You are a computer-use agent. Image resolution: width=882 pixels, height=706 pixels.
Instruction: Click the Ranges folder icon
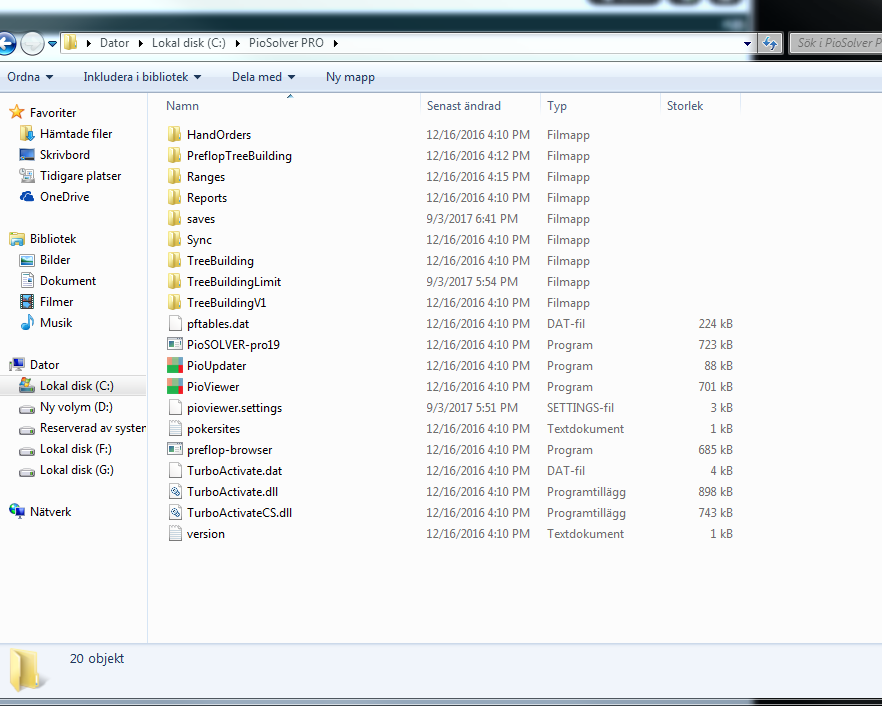coord(174,177)
